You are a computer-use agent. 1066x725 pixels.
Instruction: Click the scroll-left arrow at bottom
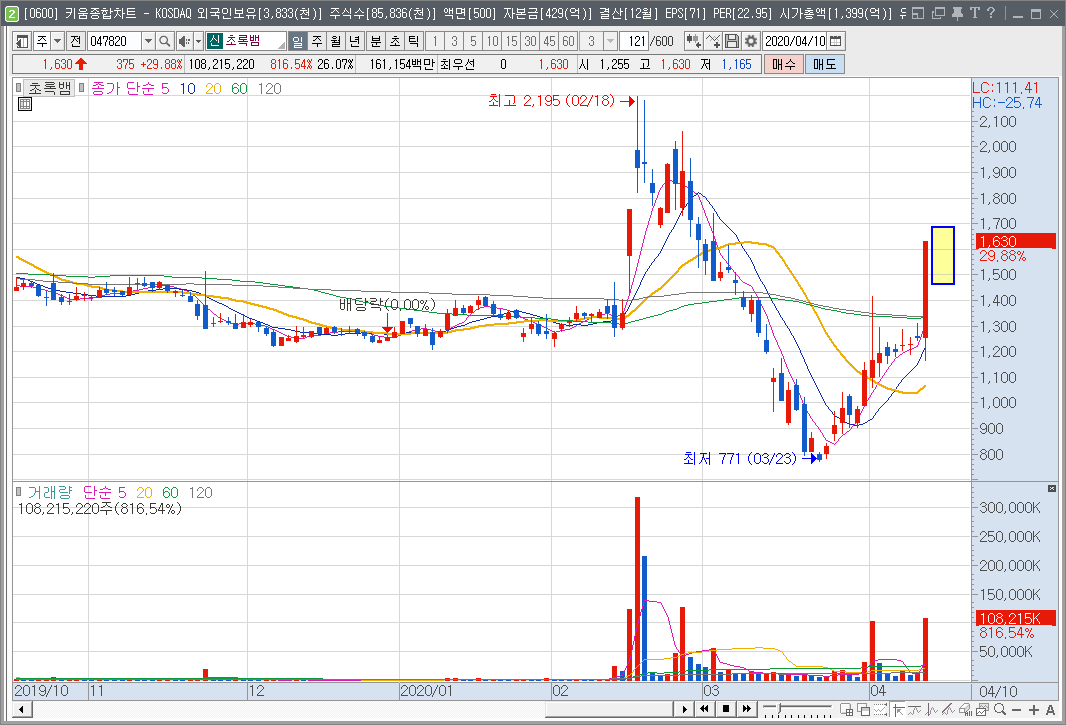[x=22, y=709]
